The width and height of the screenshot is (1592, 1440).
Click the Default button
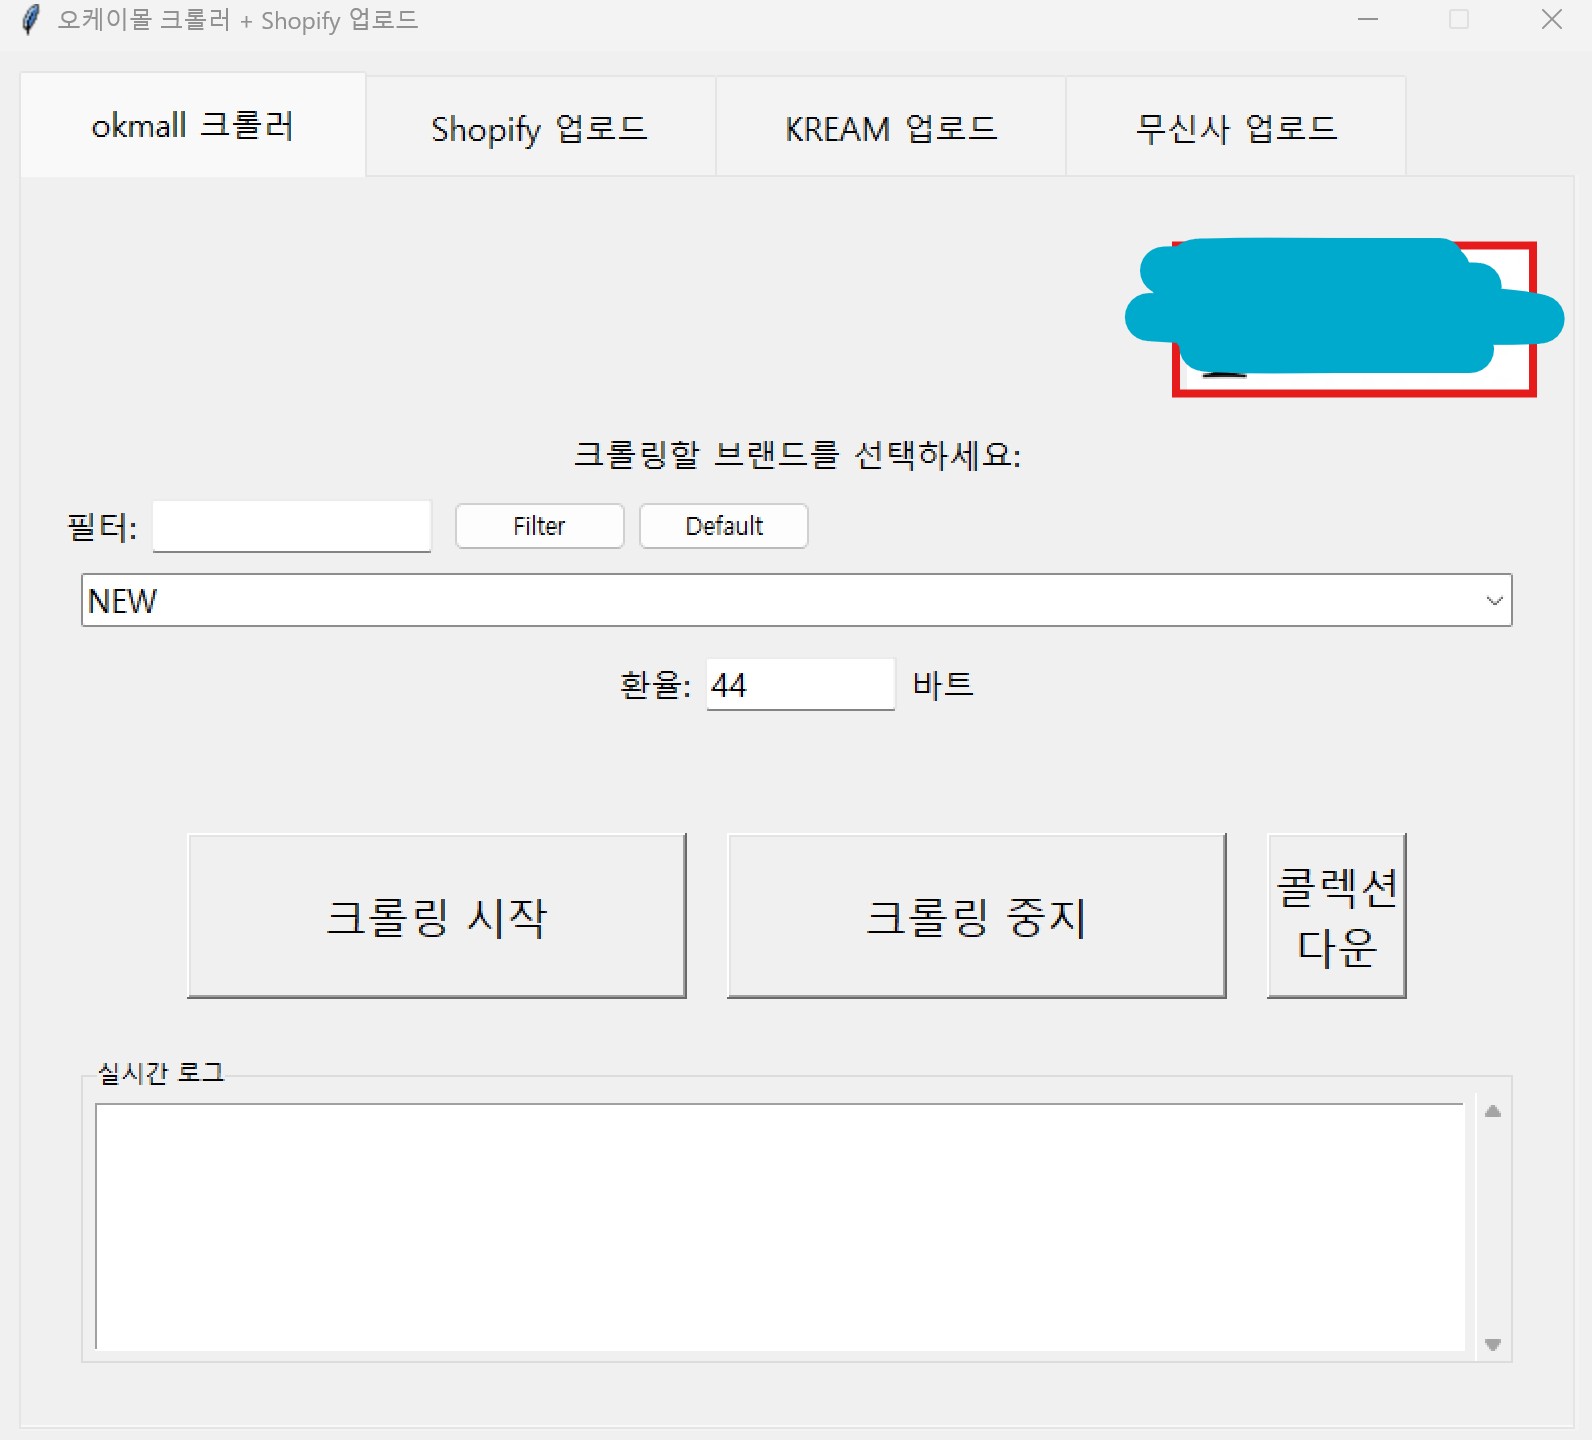pyautogui.click(x=723, y=526)
